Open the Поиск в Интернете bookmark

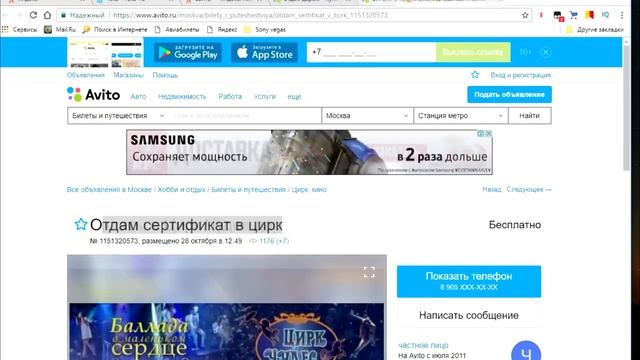115,29
